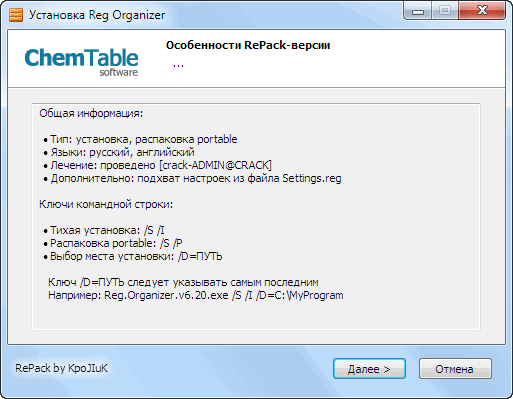
Task: Click the Языки: русский, английский line
Action: pos(119,152)
